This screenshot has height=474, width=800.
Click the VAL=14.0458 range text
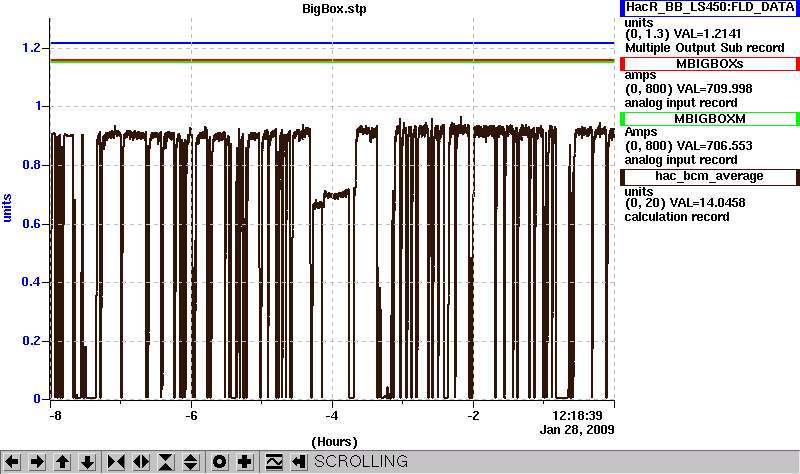click(685, 203)
